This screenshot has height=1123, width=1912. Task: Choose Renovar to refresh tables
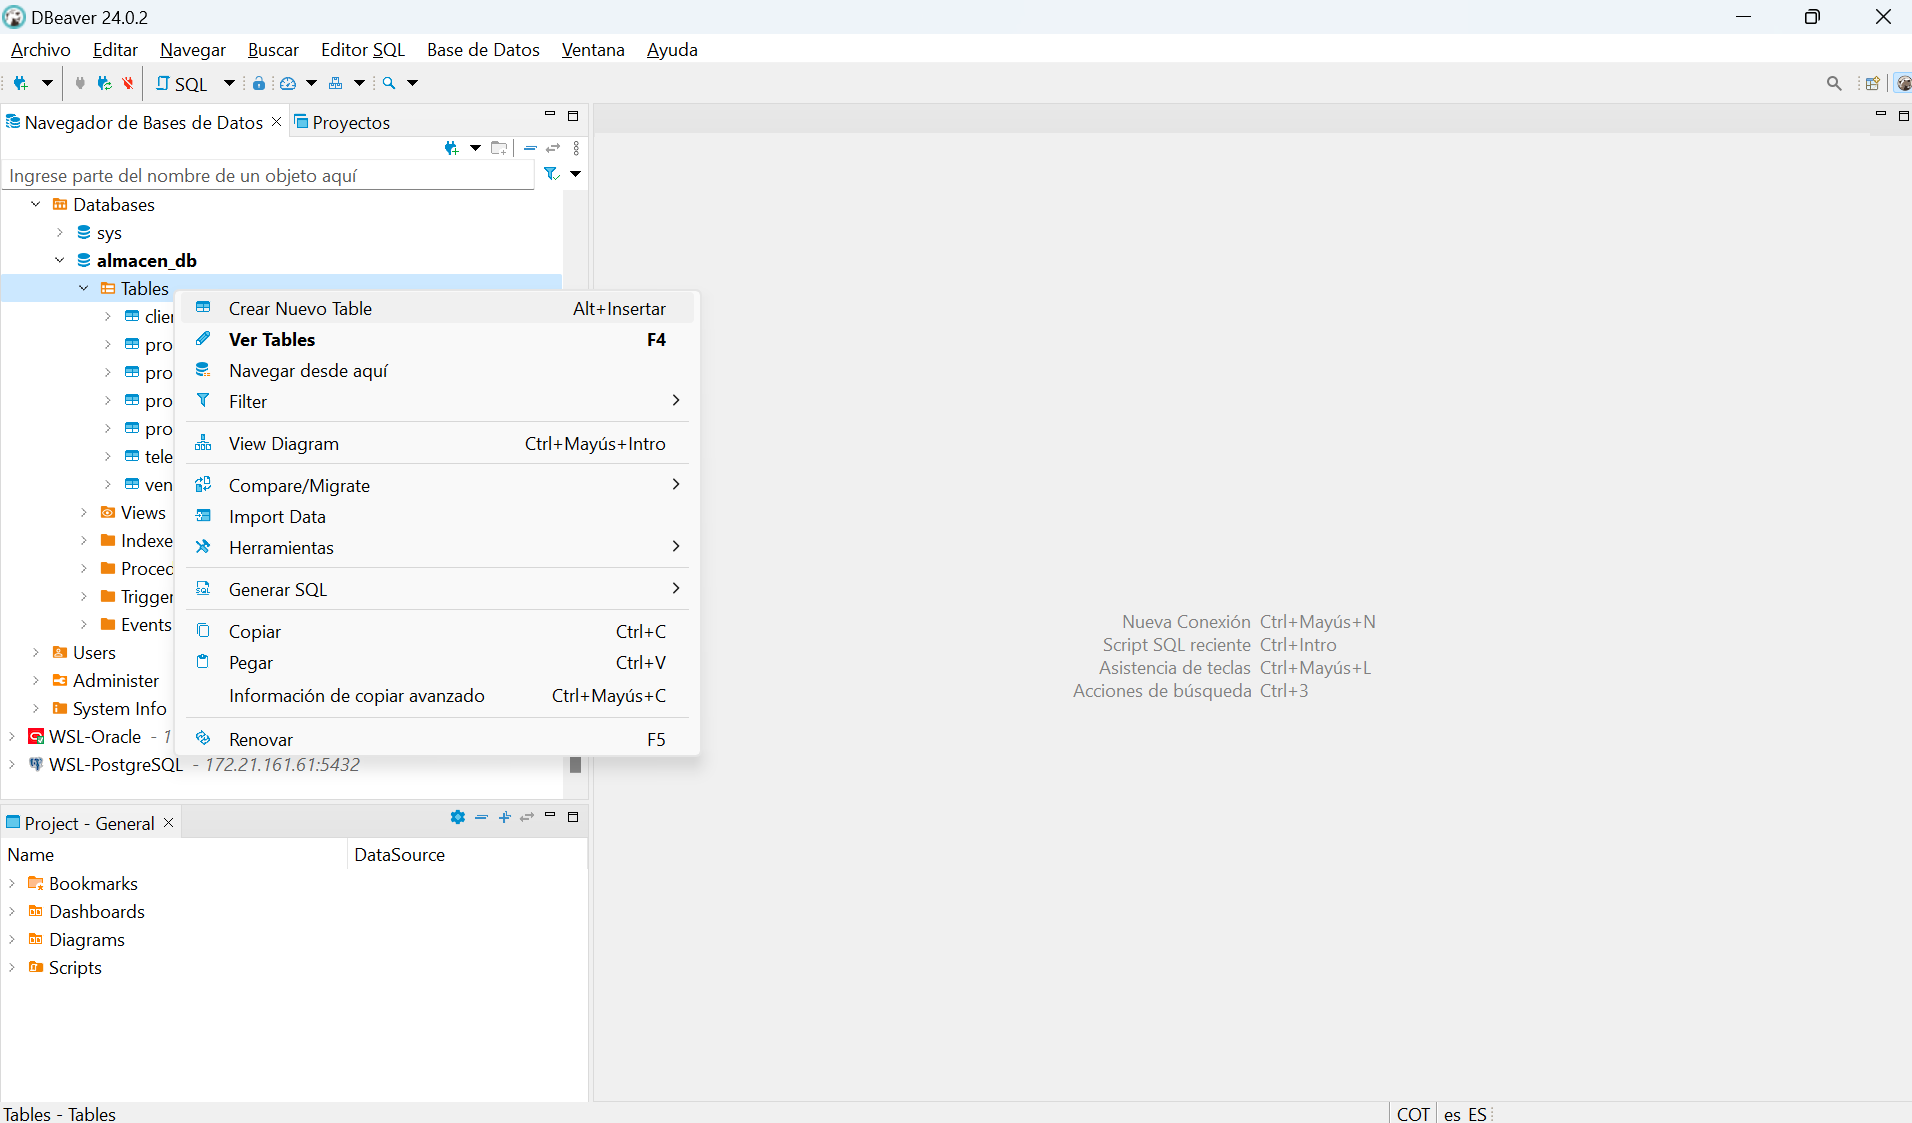tap(438, 739)
